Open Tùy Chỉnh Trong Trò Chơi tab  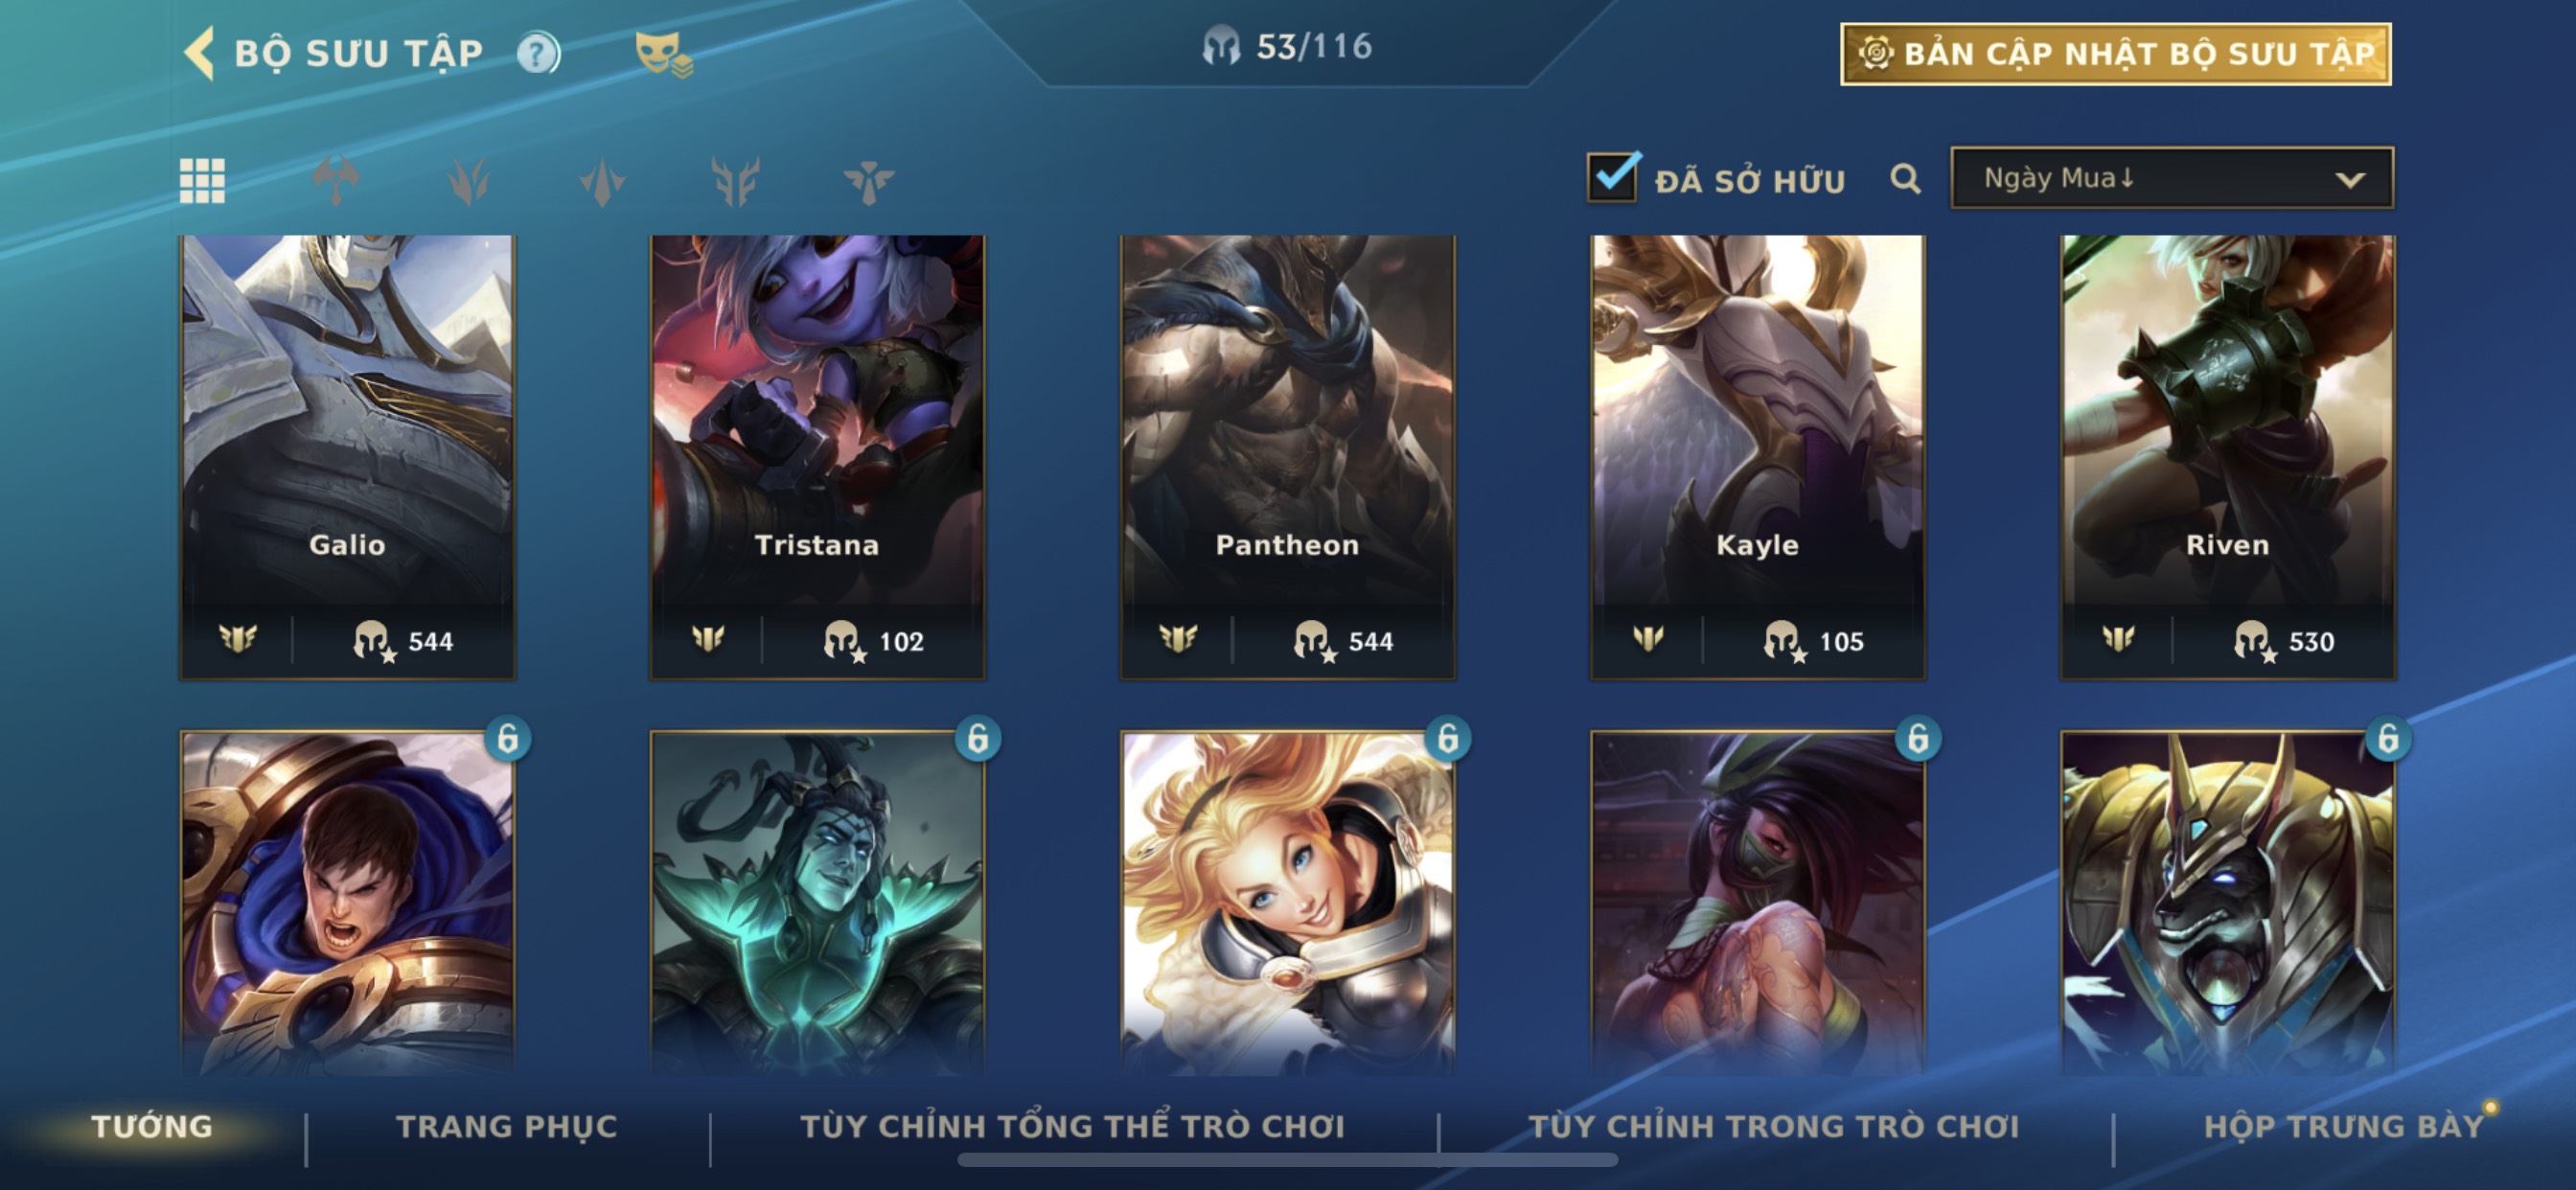click(1774, 1126)
